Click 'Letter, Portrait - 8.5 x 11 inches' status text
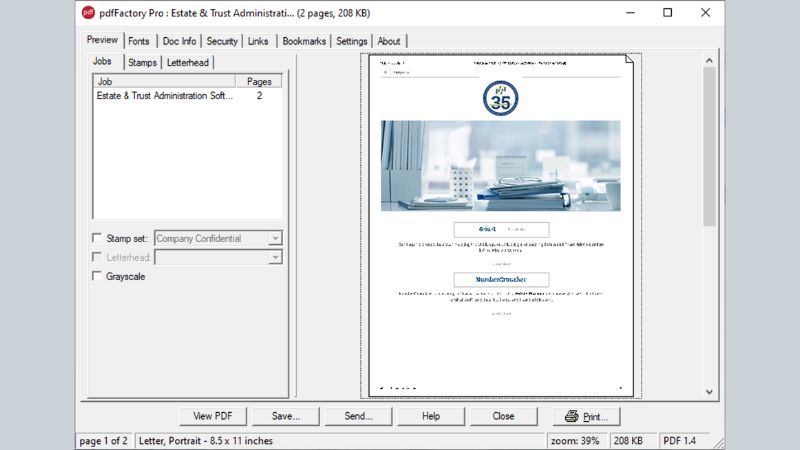The height and width of the screenshot is (450, 800). coord(206,441)
